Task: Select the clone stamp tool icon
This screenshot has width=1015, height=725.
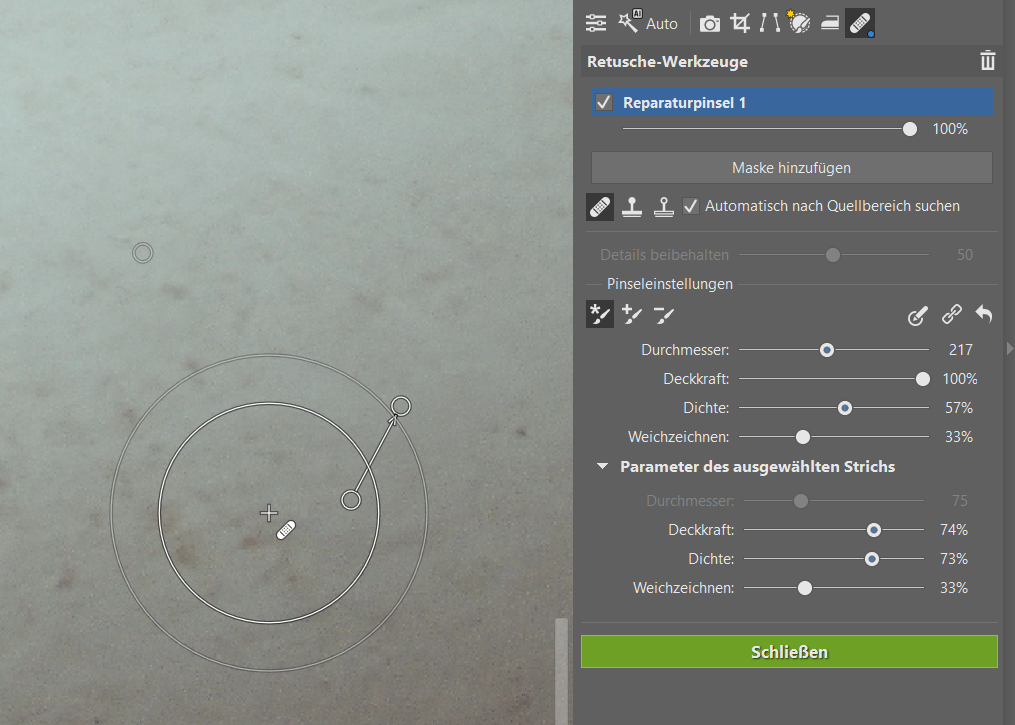Action: [x=632, y=207]
